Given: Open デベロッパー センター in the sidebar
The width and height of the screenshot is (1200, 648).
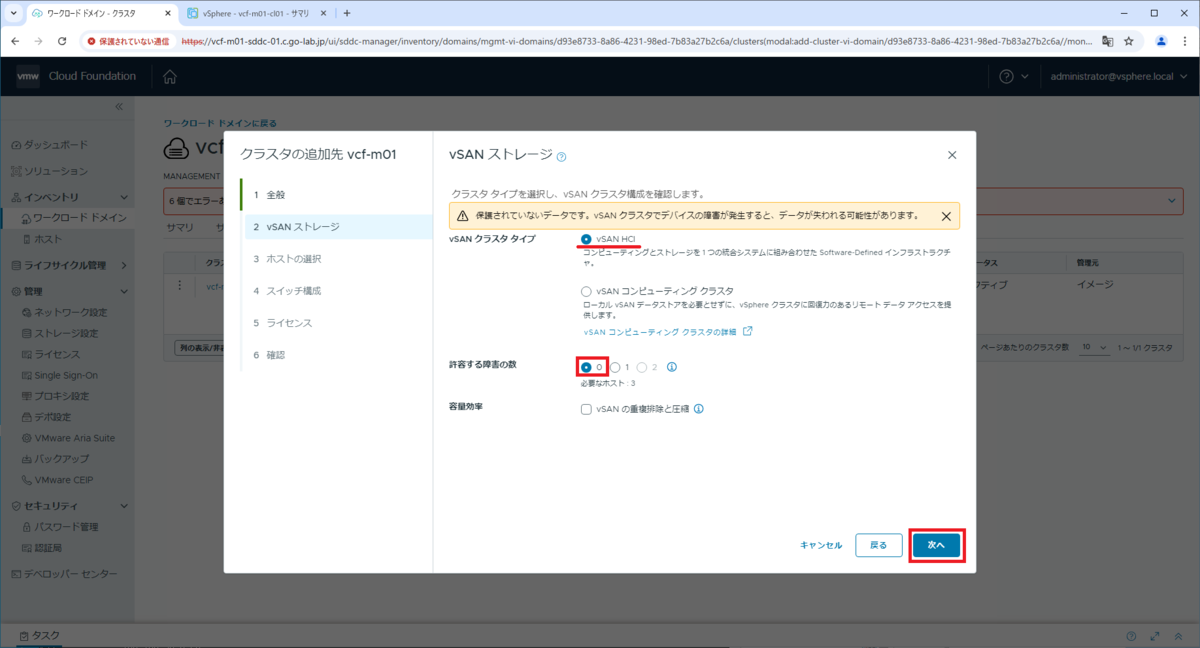Looking at the screenshot, I should 64,574.
